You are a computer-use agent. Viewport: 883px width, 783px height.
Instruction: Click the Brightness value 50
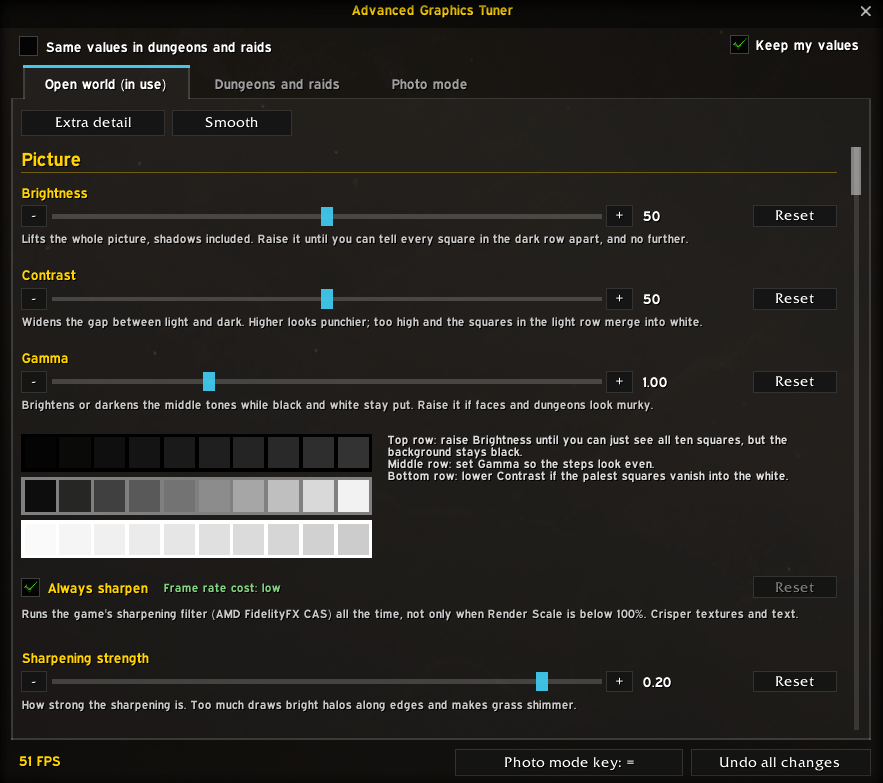pyautogui.click(x=652, y=216)
